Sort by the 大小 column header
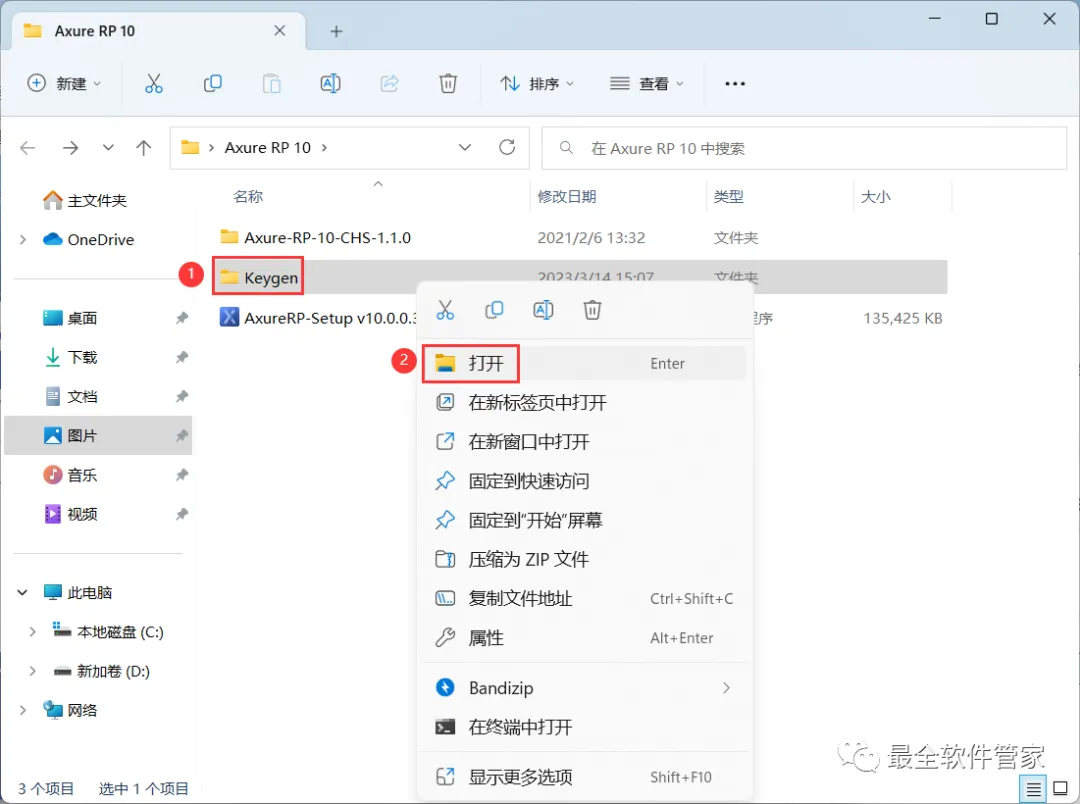 pos(875,196)
